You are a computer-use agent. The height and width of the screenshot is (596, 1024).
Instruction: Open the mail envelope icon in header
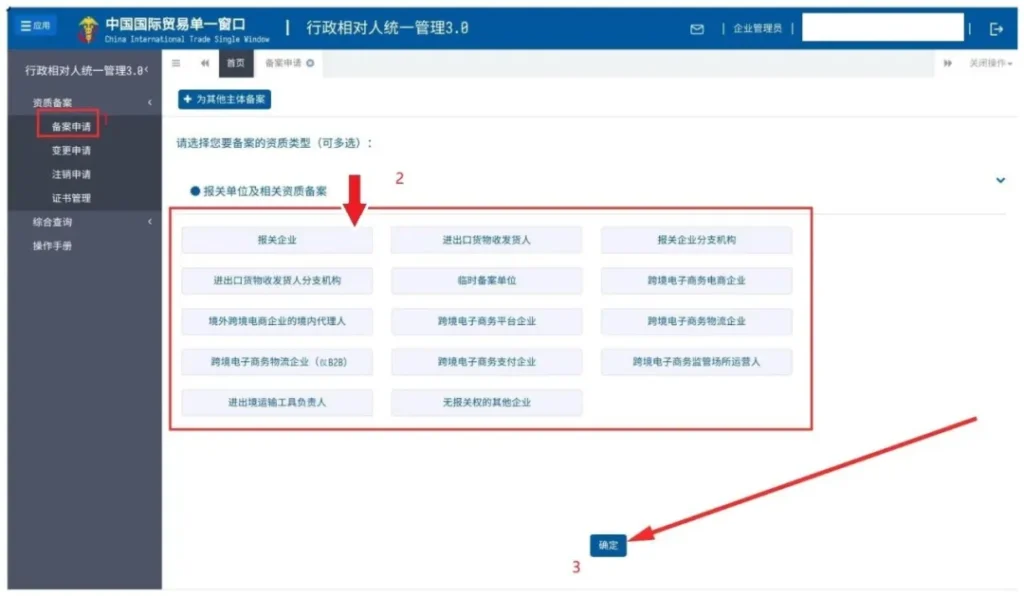pos(697,29)
